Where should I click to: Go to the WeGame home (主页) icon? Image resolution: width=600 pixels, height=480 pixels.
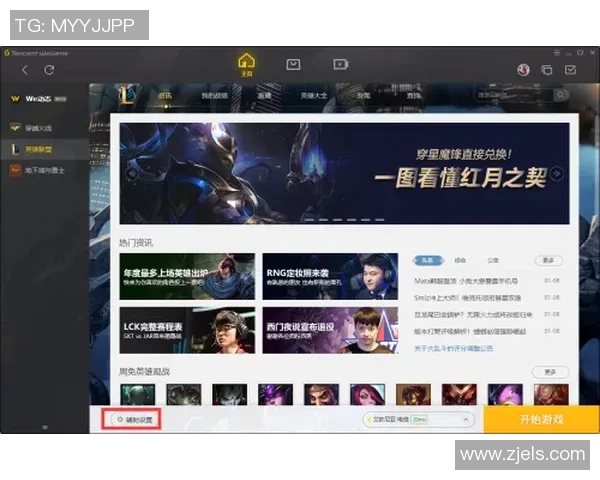click(x=246, y=64)
